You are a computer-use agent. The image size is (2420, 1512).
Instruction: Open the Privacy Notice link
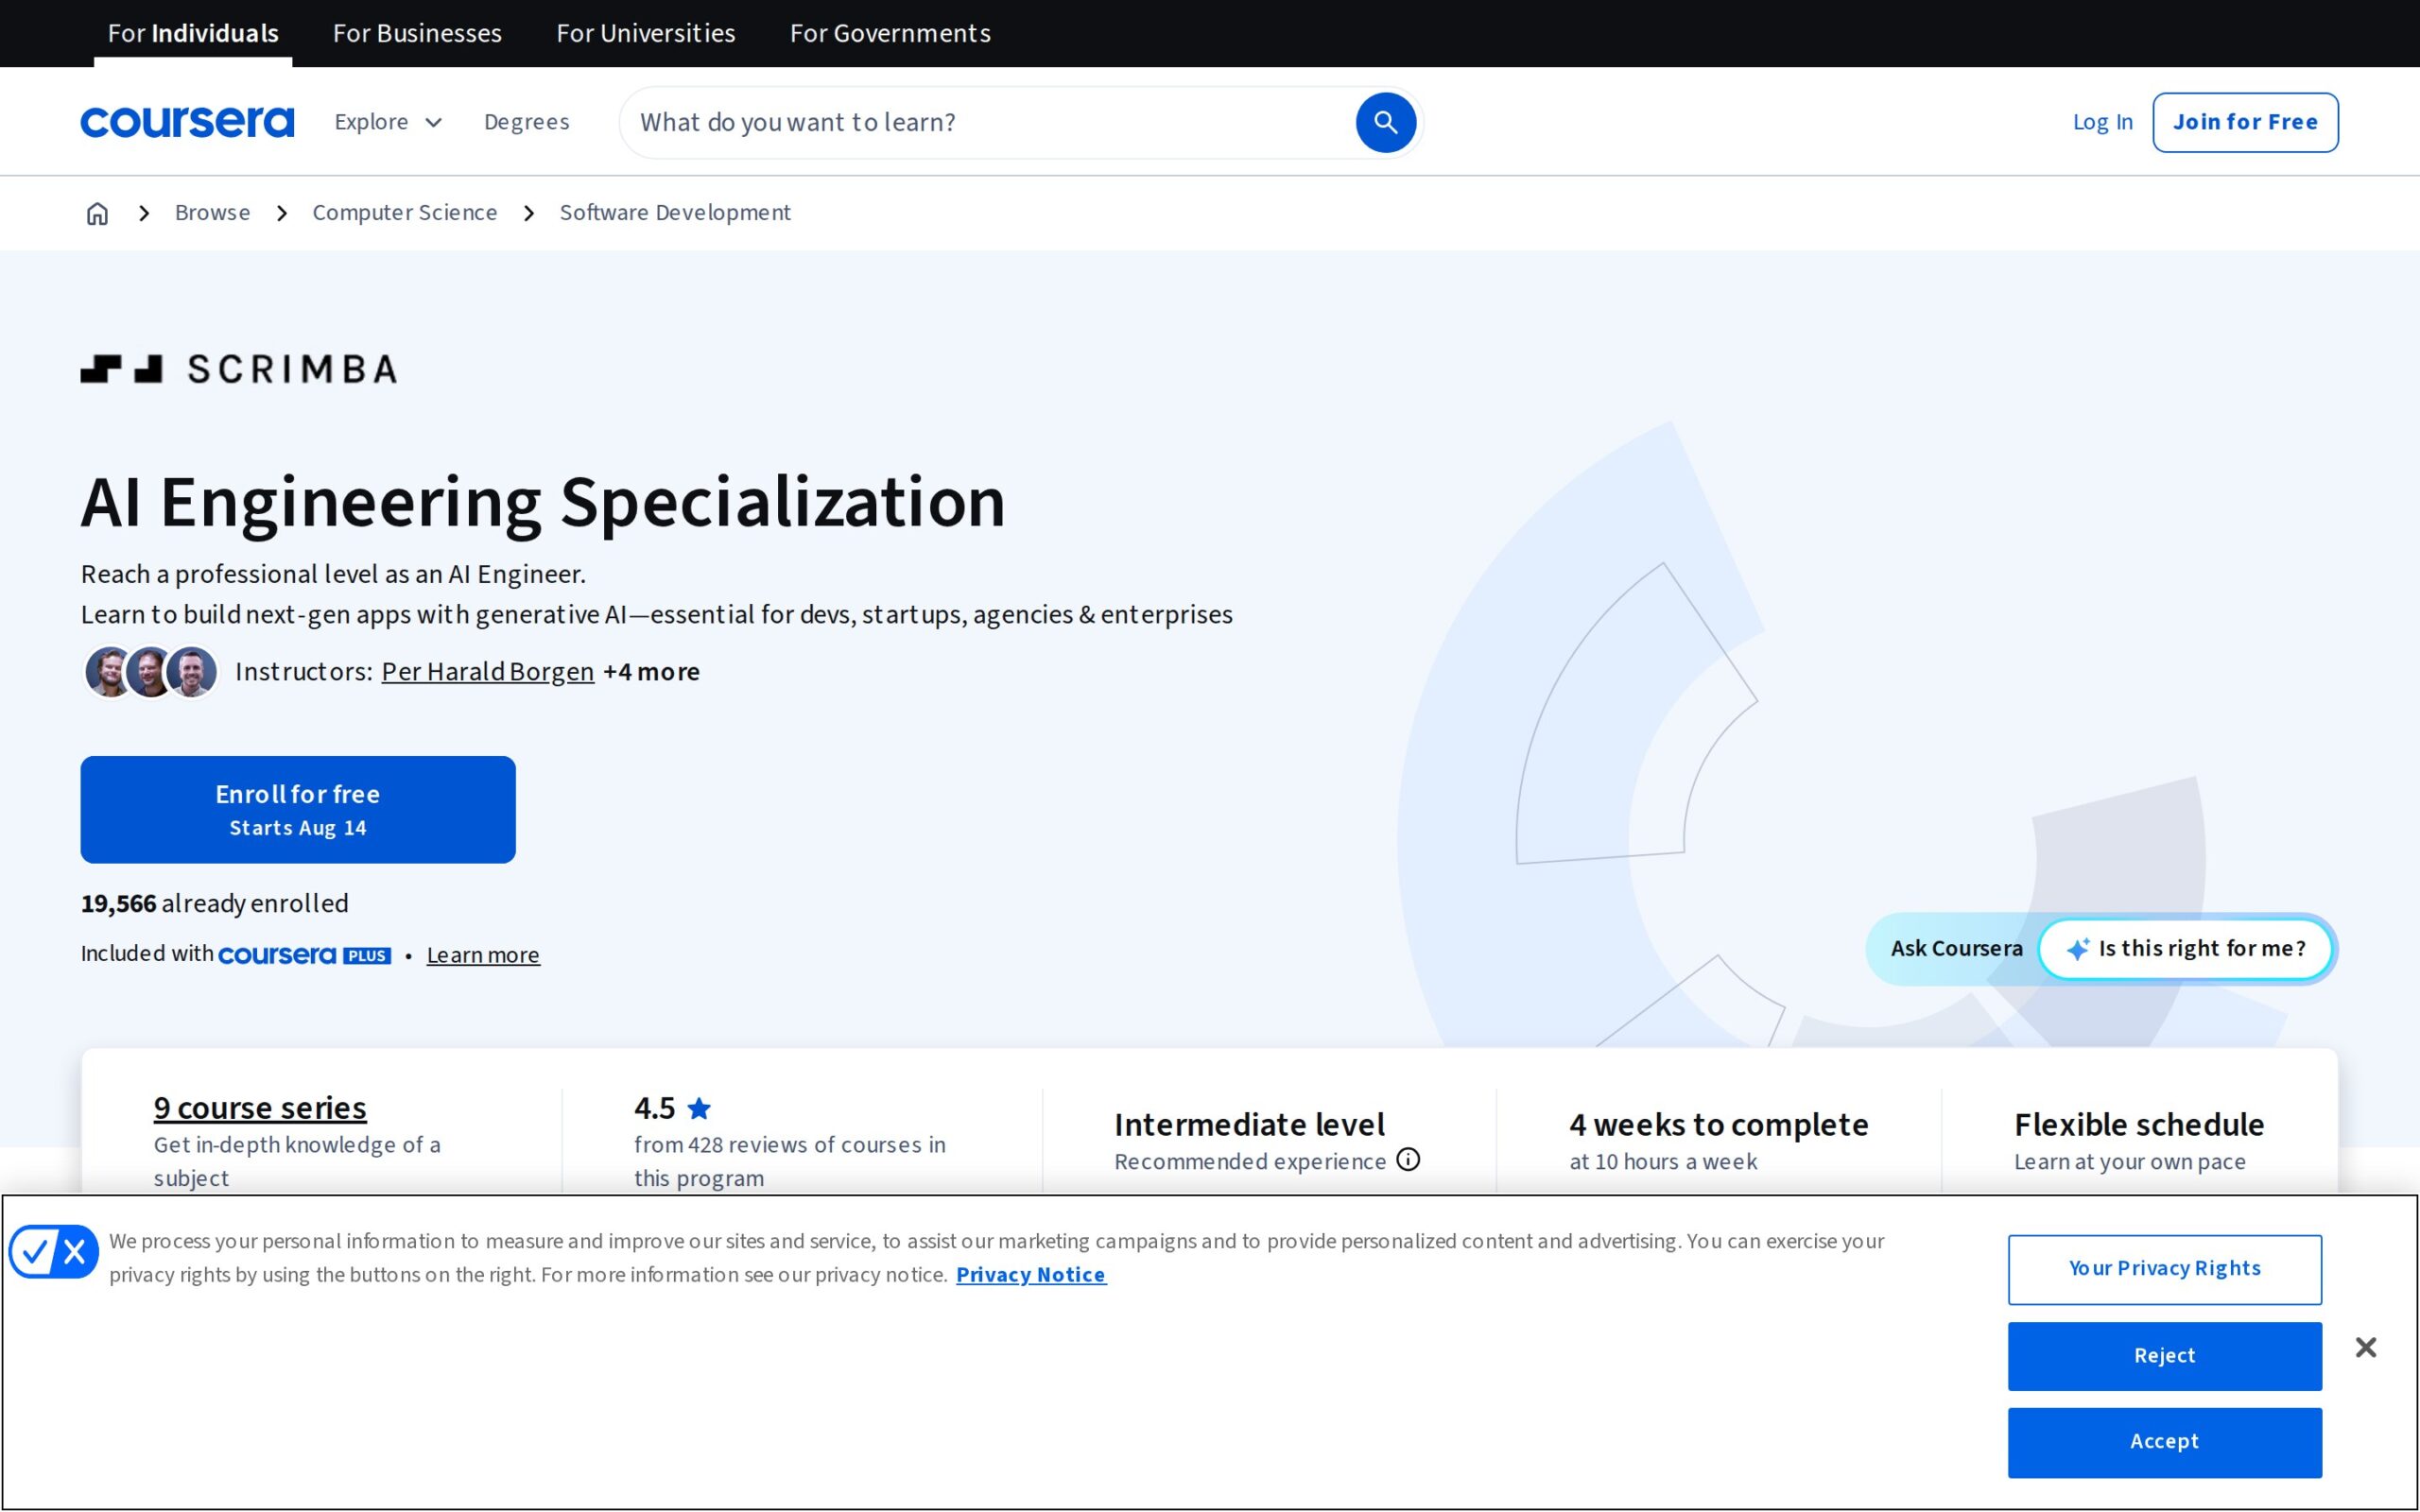click(1031, 1275)
